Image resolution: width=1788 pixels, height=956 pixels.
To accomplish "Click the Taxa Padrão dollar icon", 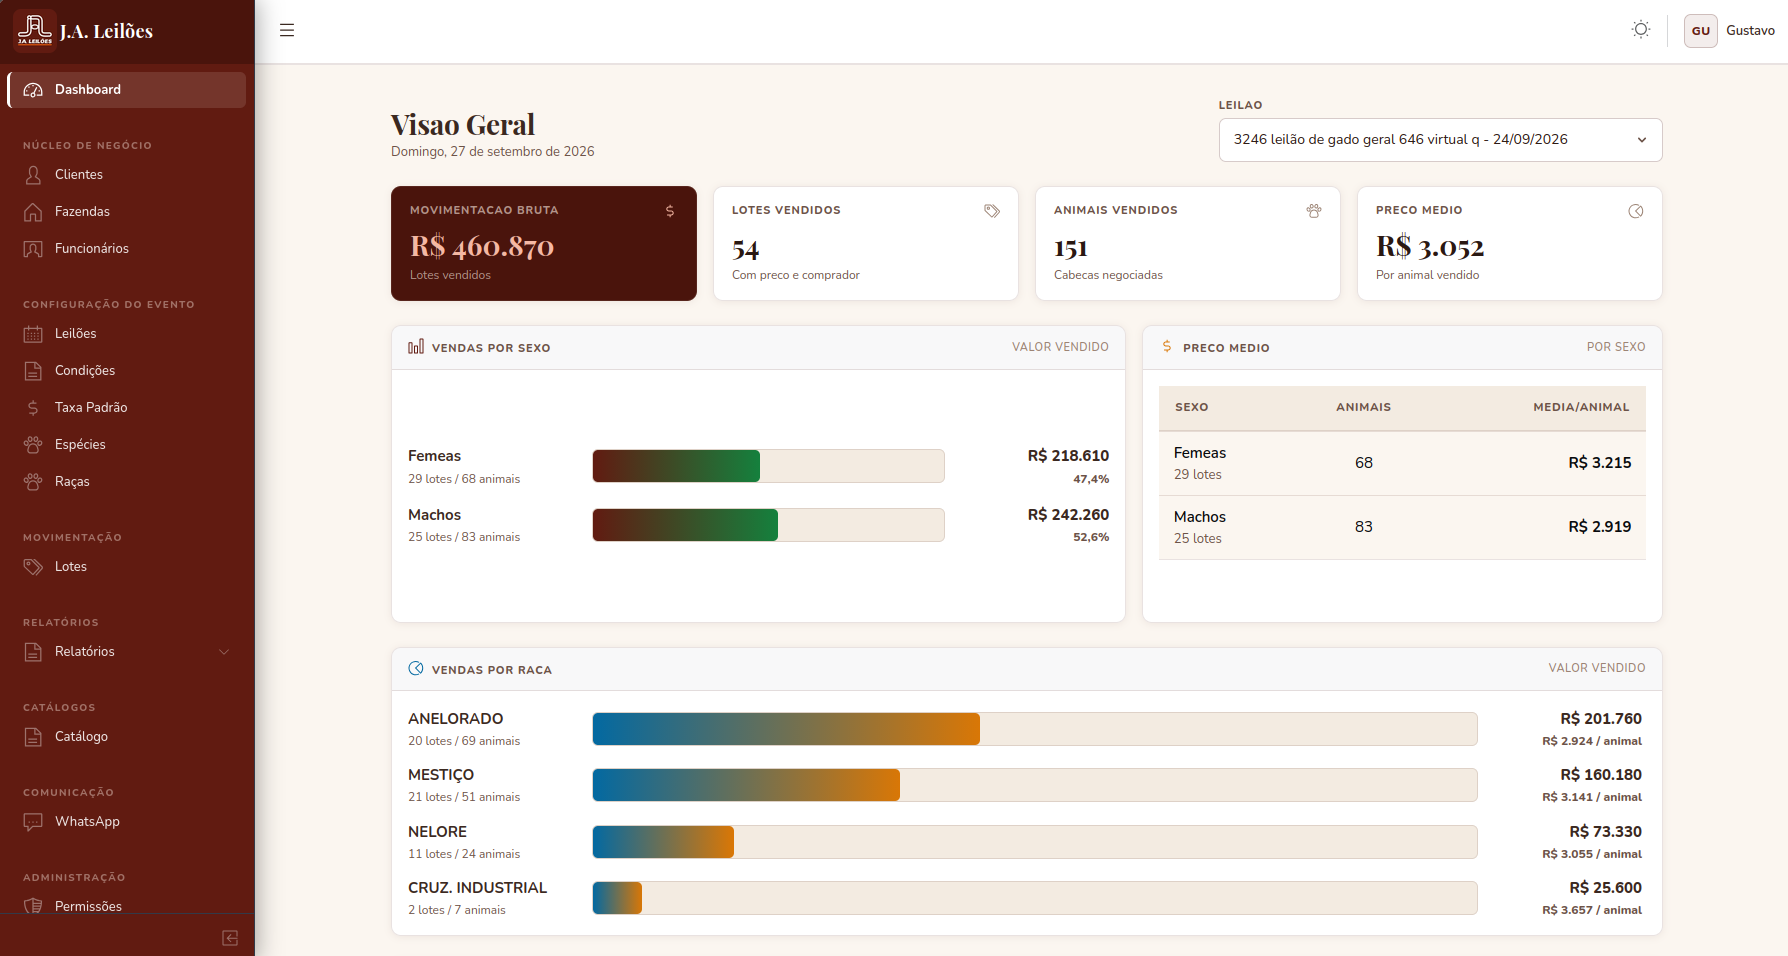I will click(x=33, y=408).
